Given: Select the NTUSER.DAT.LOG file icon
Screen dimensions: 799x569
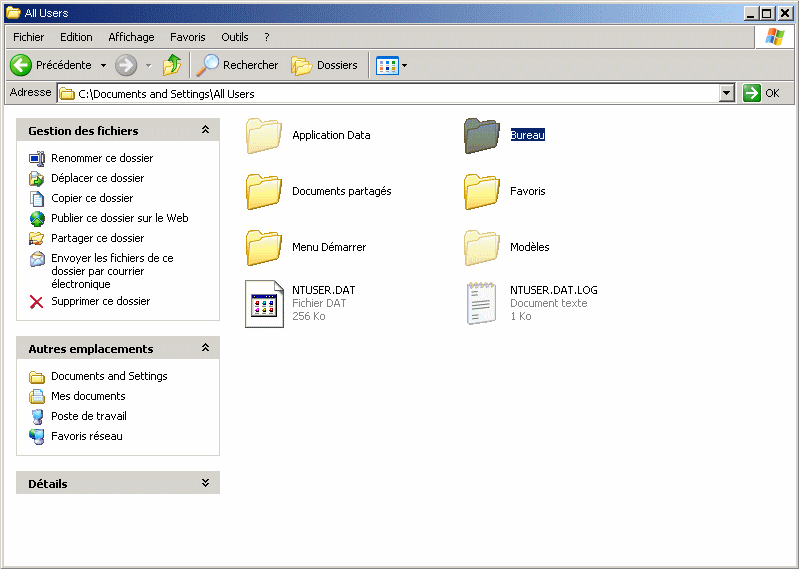Looking at the screenshot, I should (482, 304).
